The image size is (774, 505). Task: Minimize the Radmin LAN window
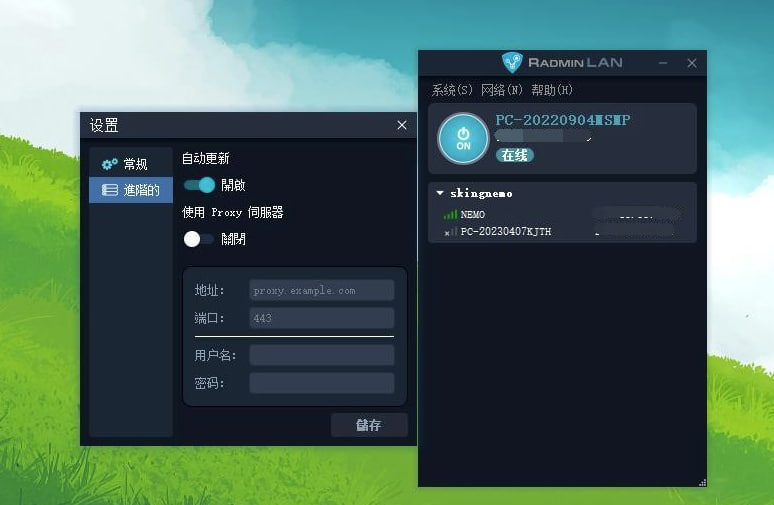click(x=663, y=63)
